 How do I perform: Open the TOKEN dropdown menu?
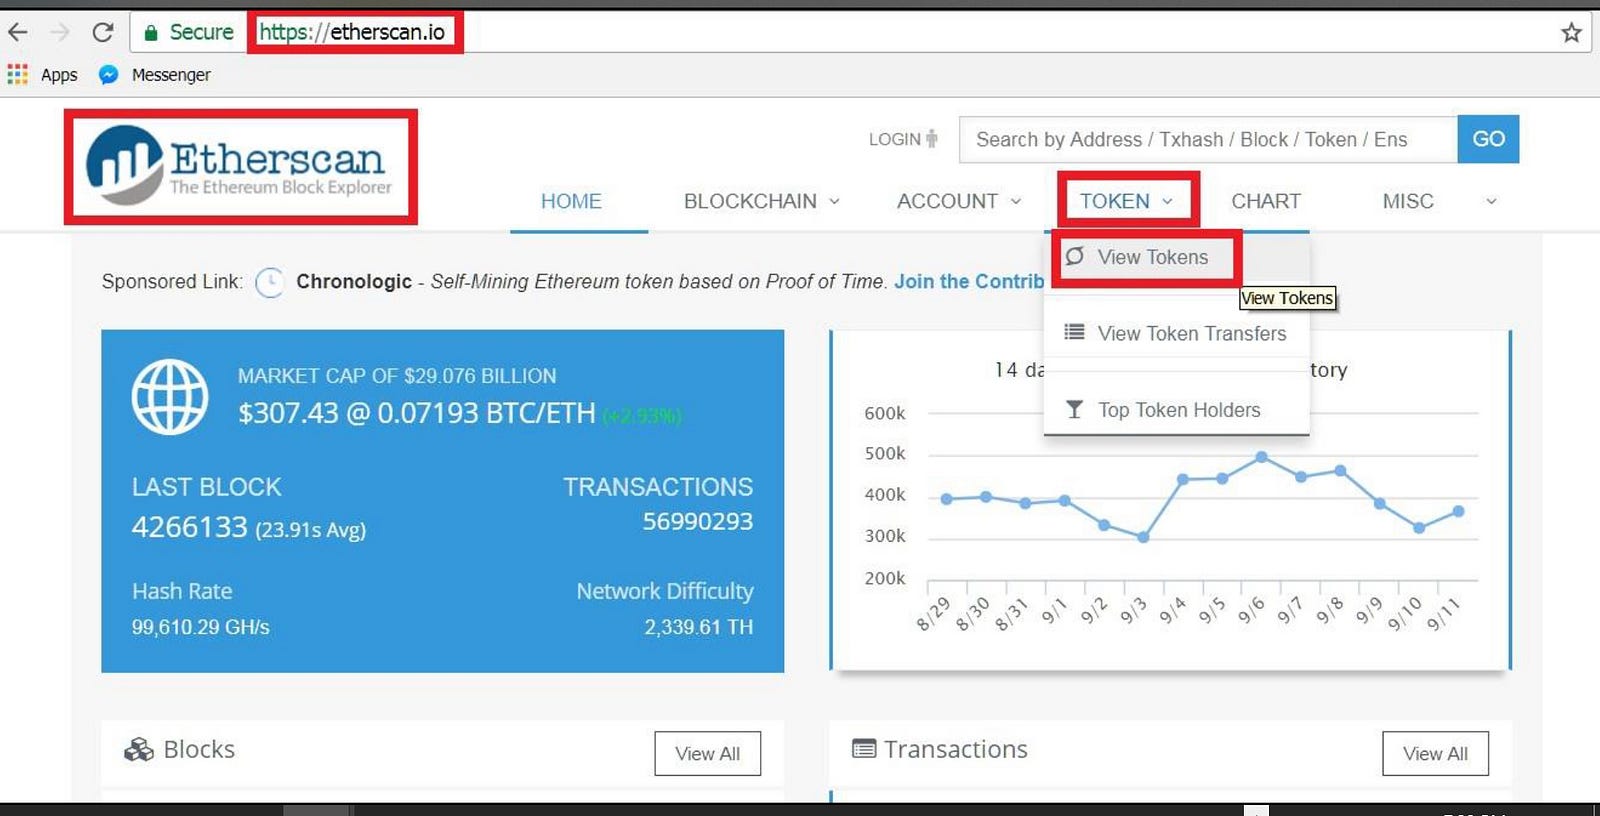click(1127, 201)
